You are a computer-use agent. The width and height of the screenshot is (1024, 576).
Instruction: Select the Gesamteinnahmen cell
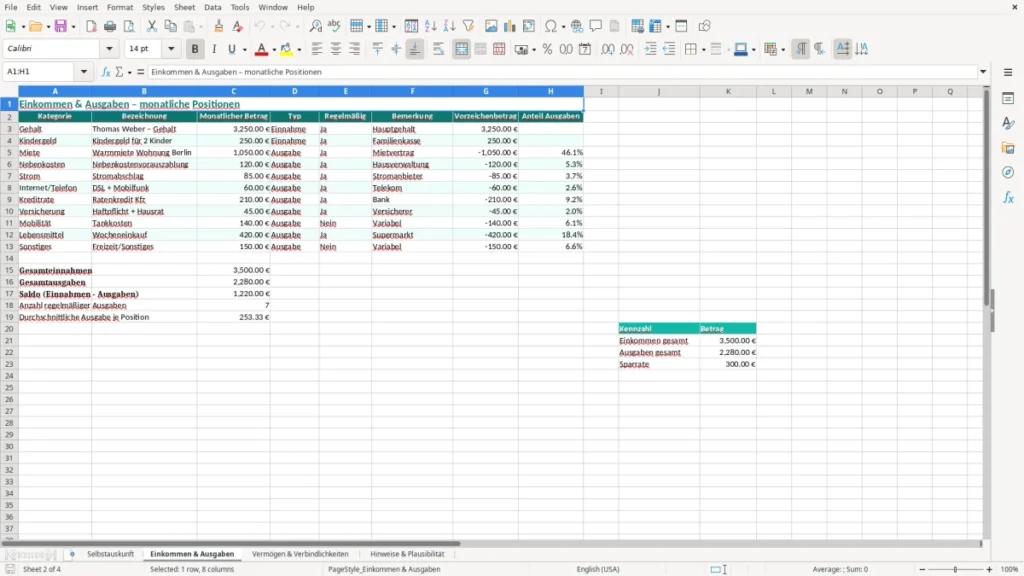click(55, 270)
